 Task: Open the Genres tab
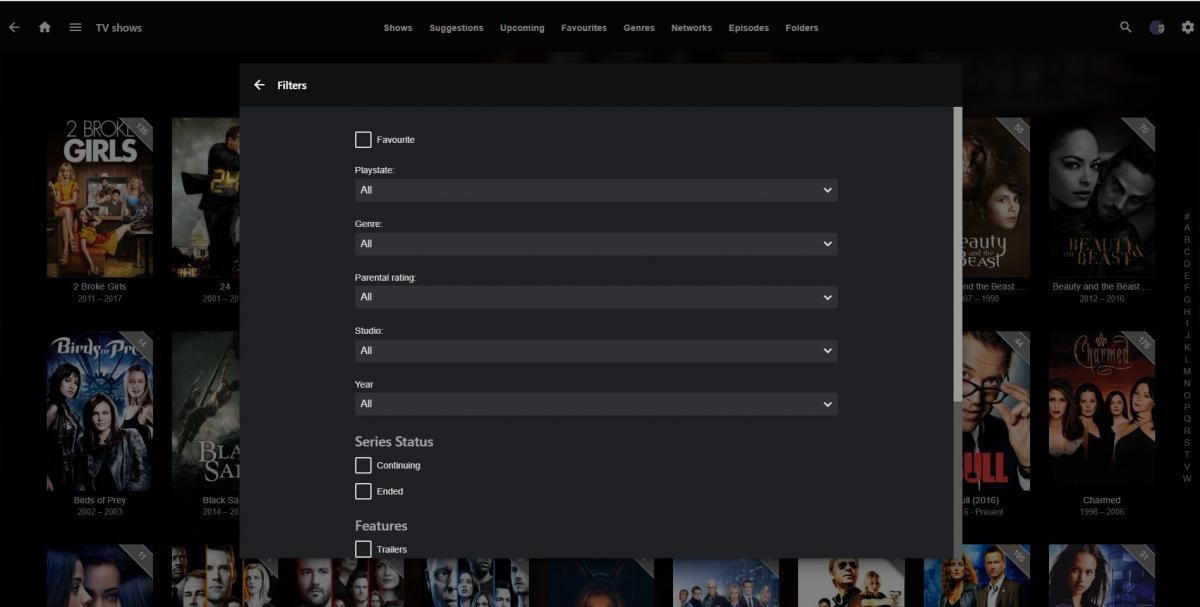(639, 28)
